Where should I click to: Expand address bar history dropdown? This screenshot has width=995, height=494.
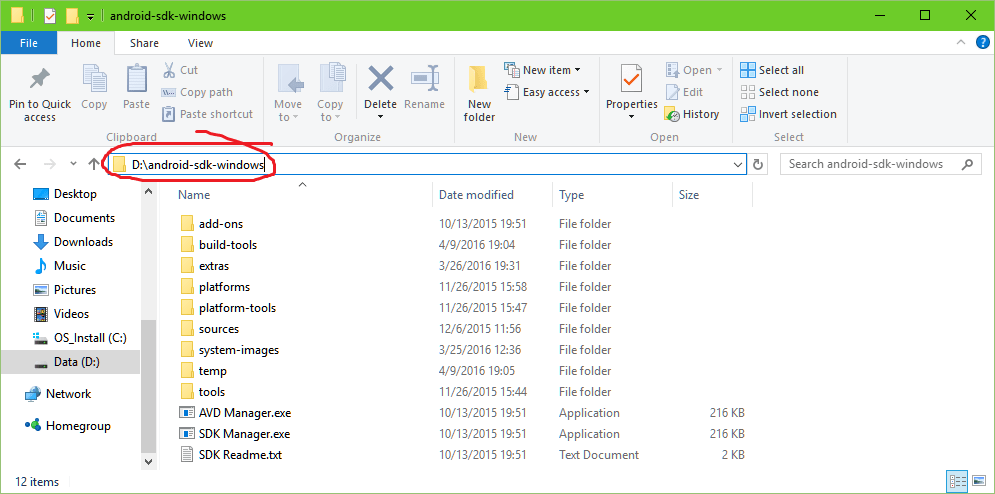(738, 164)
